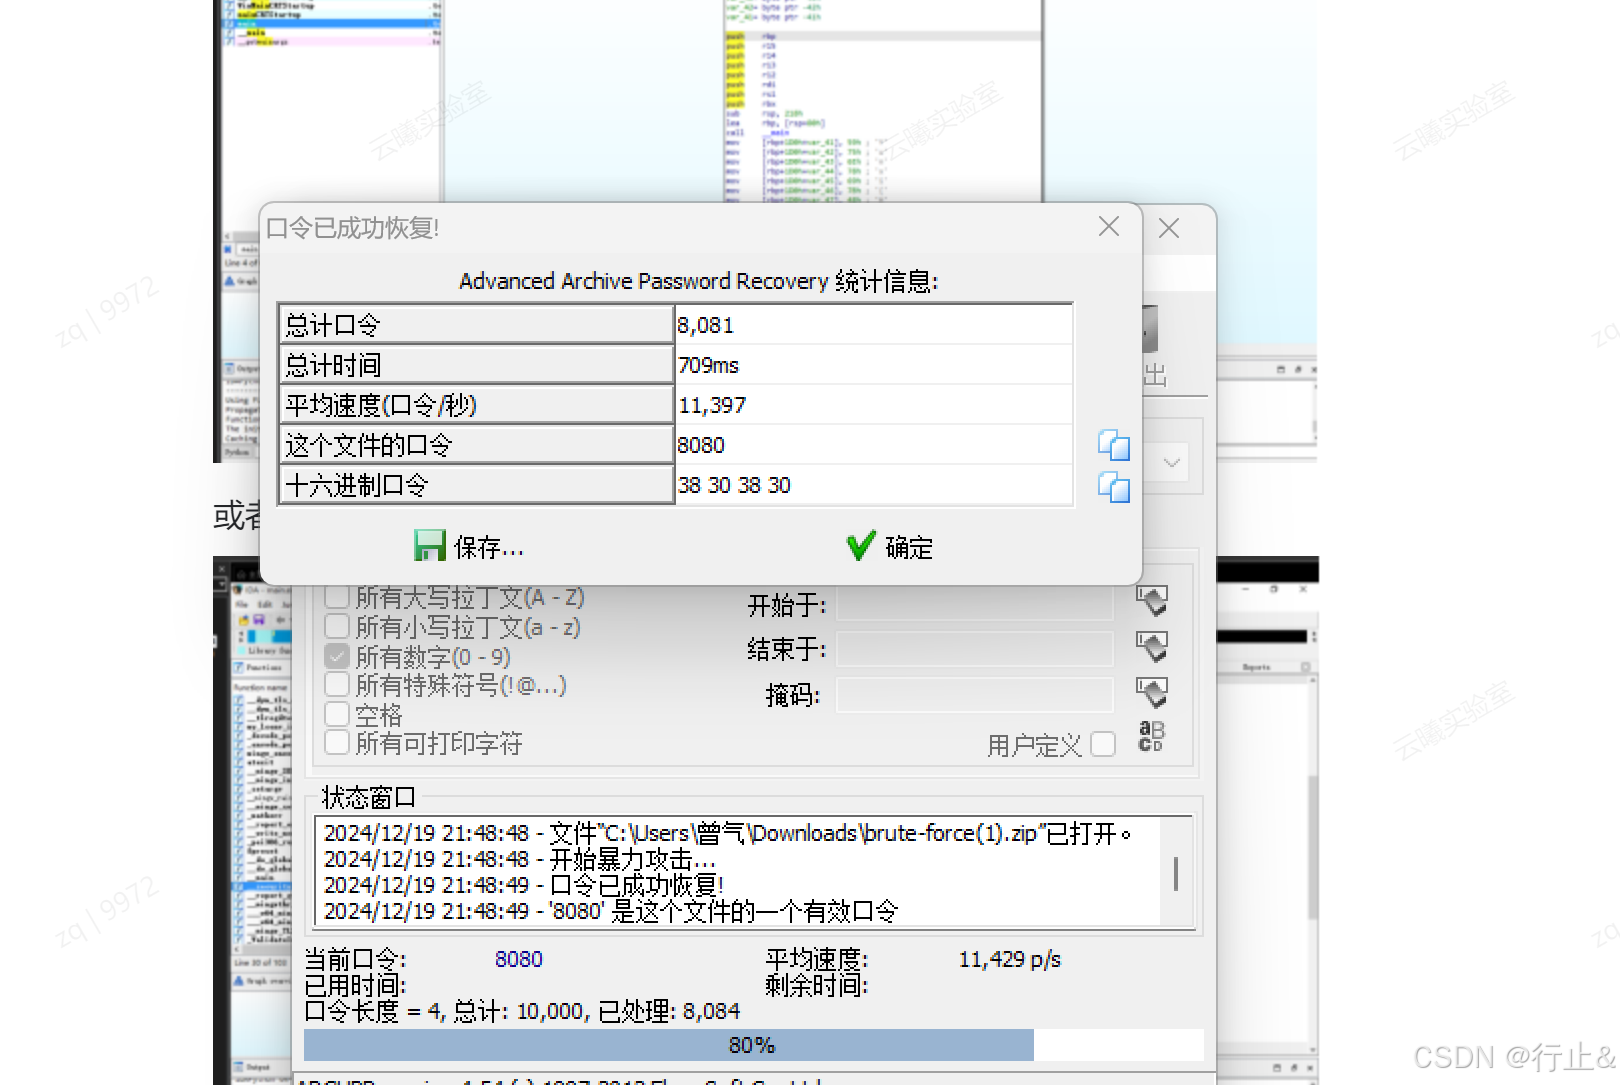Click log line '文件…brute-force(1).zip已打开'

tap(727, 833)
